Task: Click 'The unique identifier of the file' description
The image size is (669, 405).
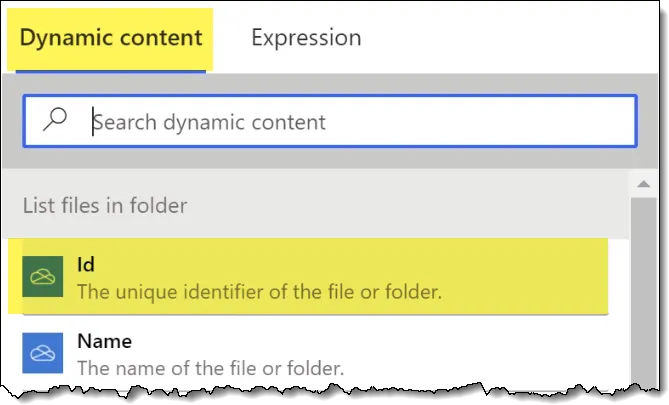Action: pos(259,293)
